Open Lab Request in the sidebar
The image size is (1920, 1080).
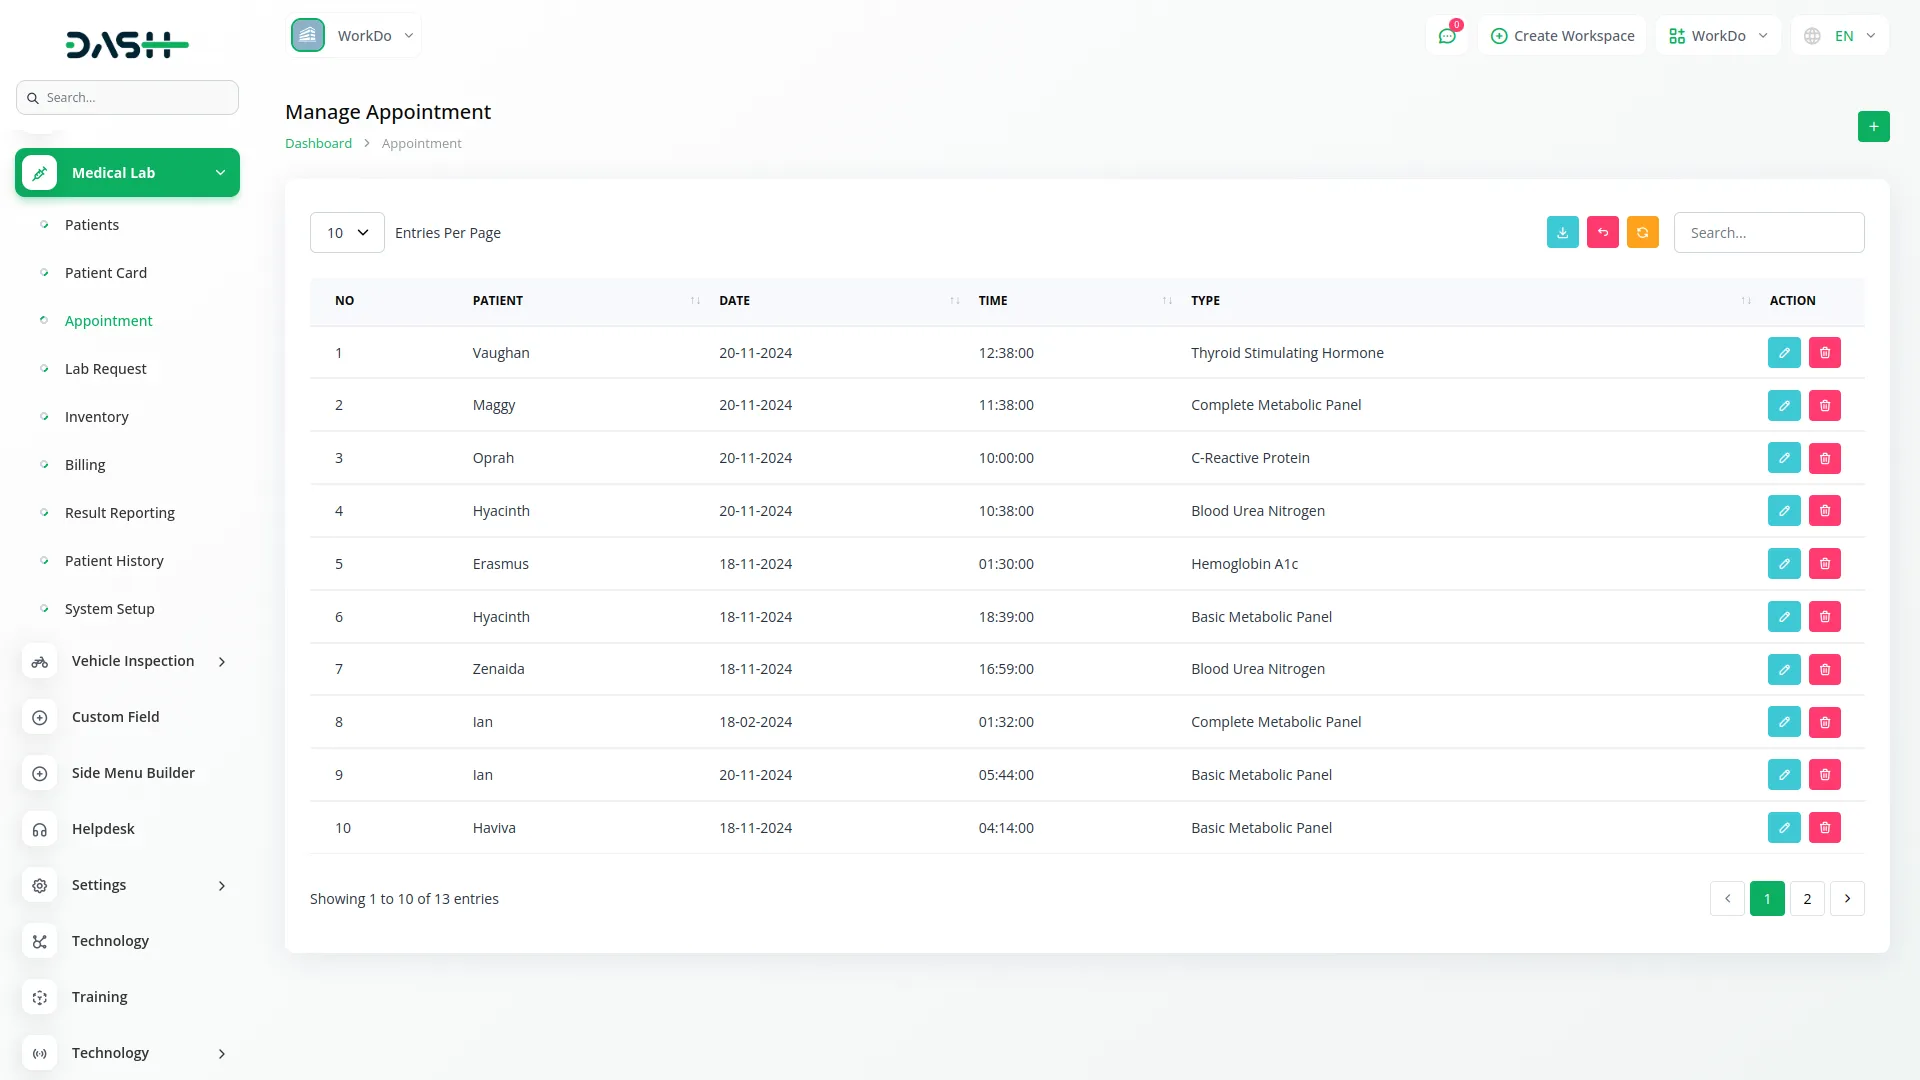coord(105,369)
